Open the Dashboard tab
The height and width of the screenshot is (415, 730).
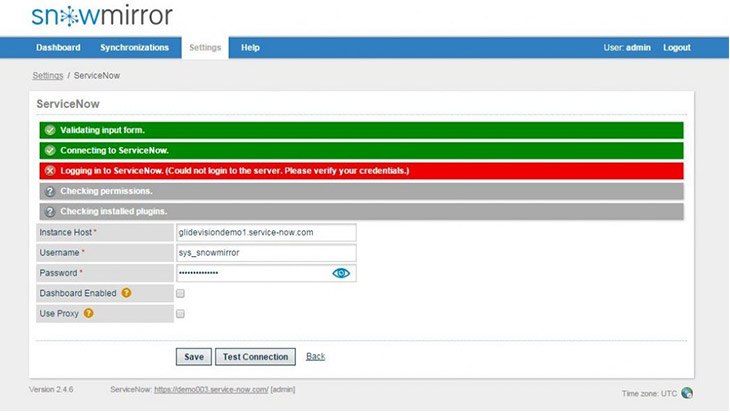58,48
